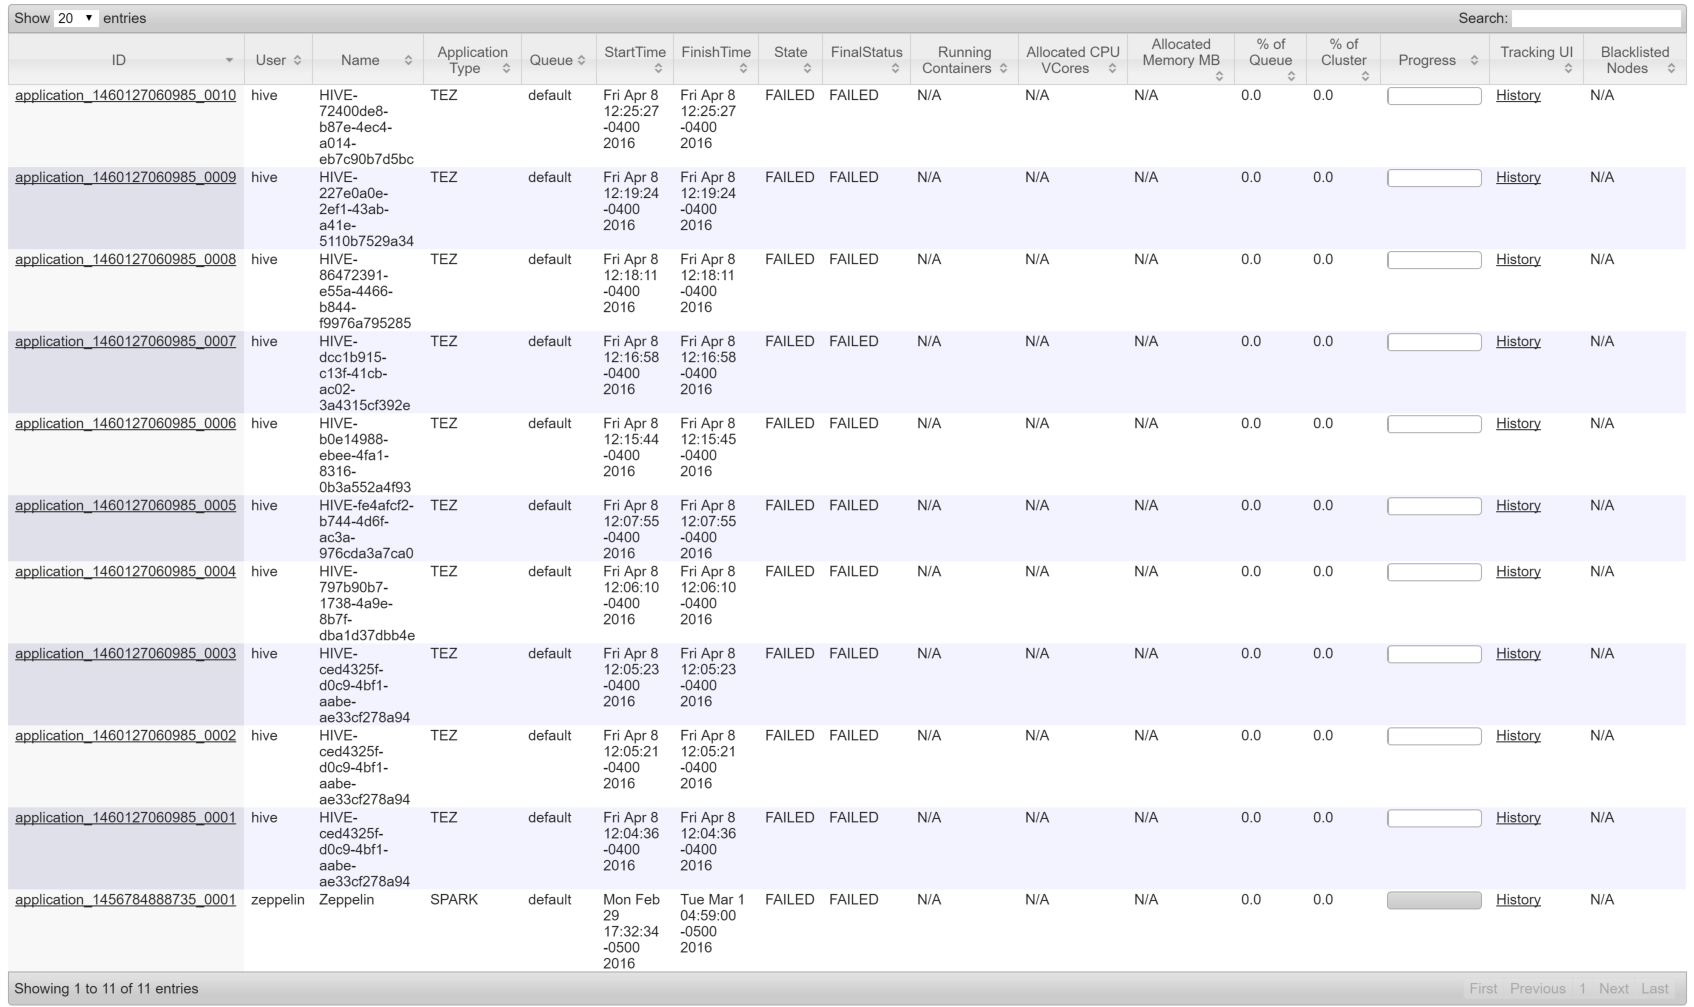1694x1007 pixels.
Task: Toggle sorting on the Running Containers column header
Action: pos(1004,68)
